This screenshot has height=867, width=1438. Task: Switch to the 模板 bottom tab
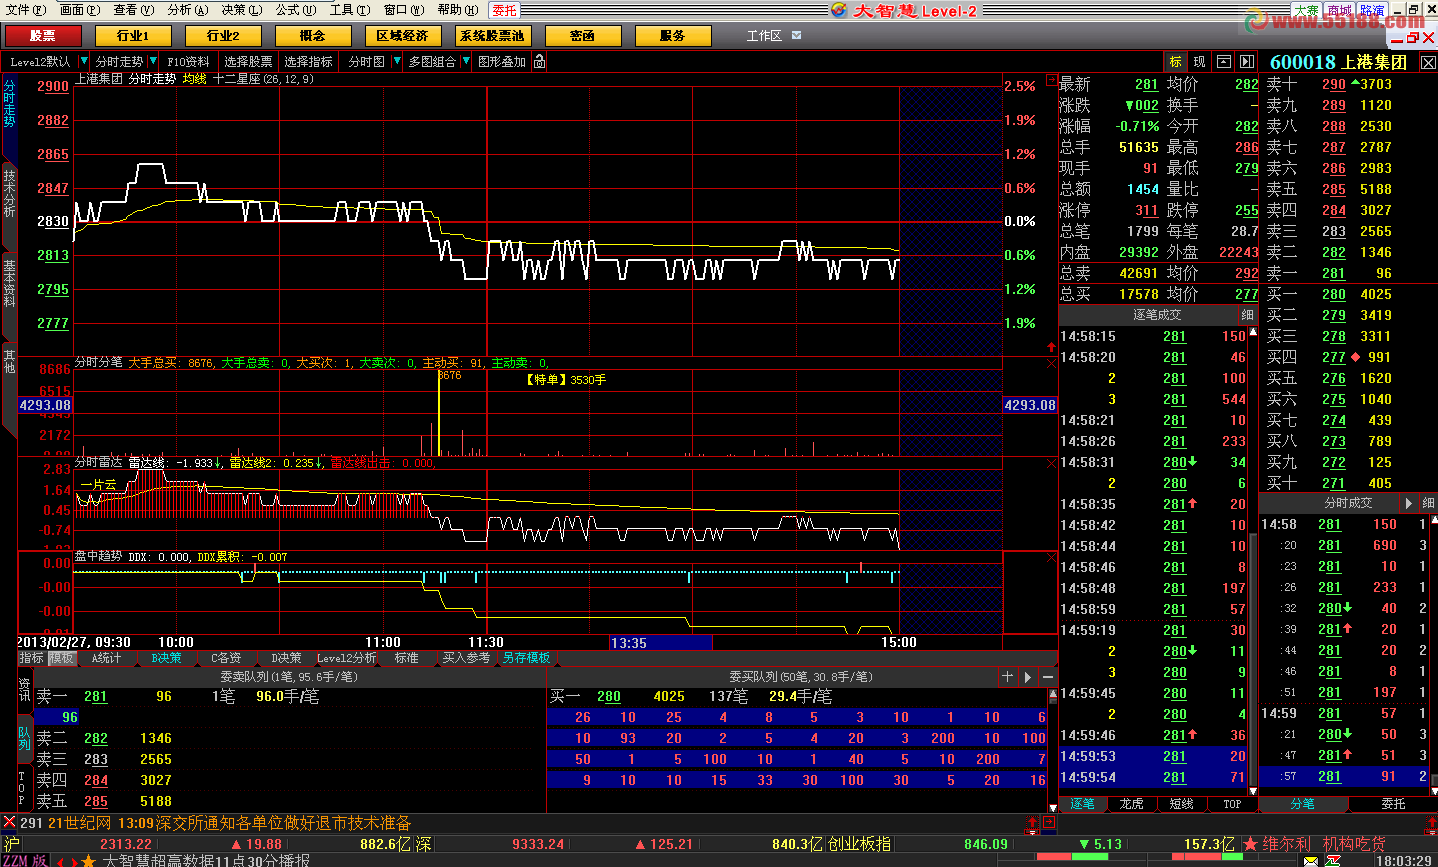coord(62,658)
